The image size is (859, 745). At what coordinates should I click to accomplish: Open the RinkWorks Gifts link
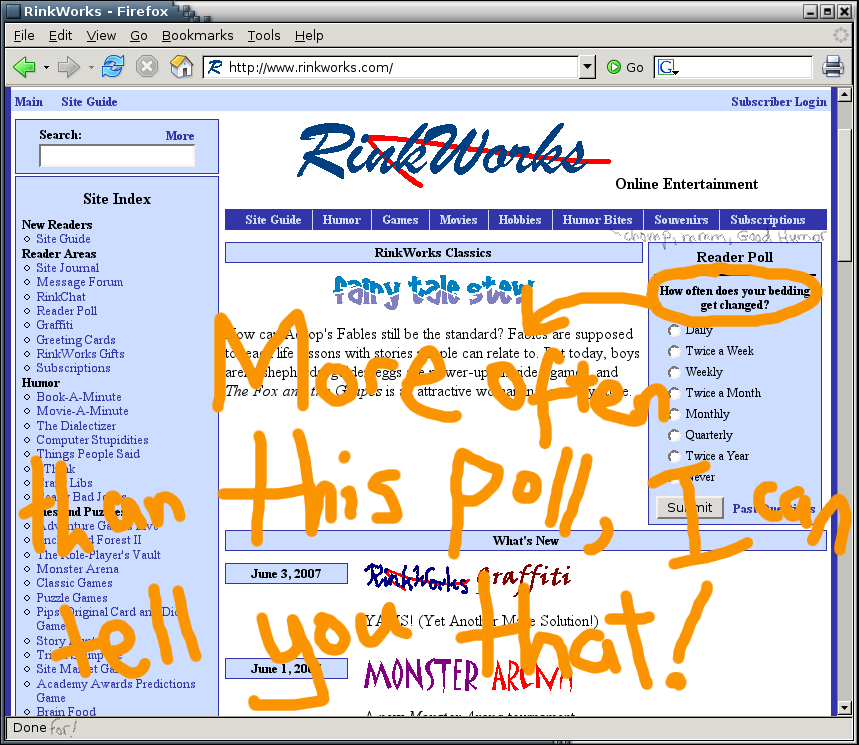[x=80, y=354]
